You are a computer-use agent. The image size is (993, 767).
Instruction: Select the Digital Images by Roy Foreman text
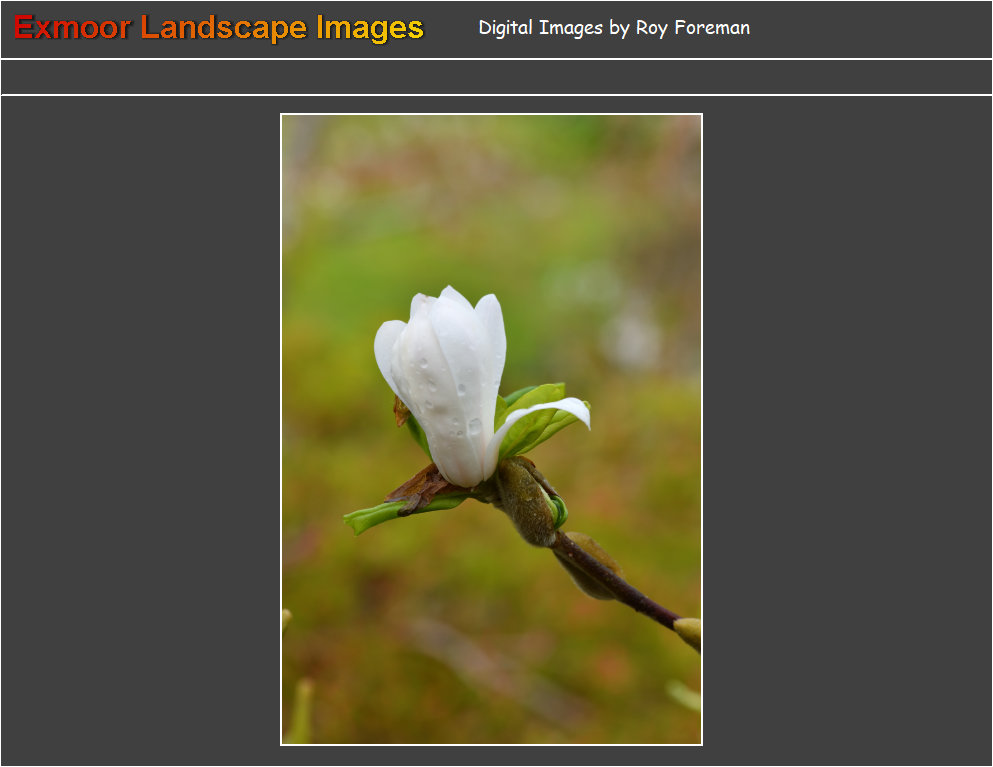(x=613, y=28)
